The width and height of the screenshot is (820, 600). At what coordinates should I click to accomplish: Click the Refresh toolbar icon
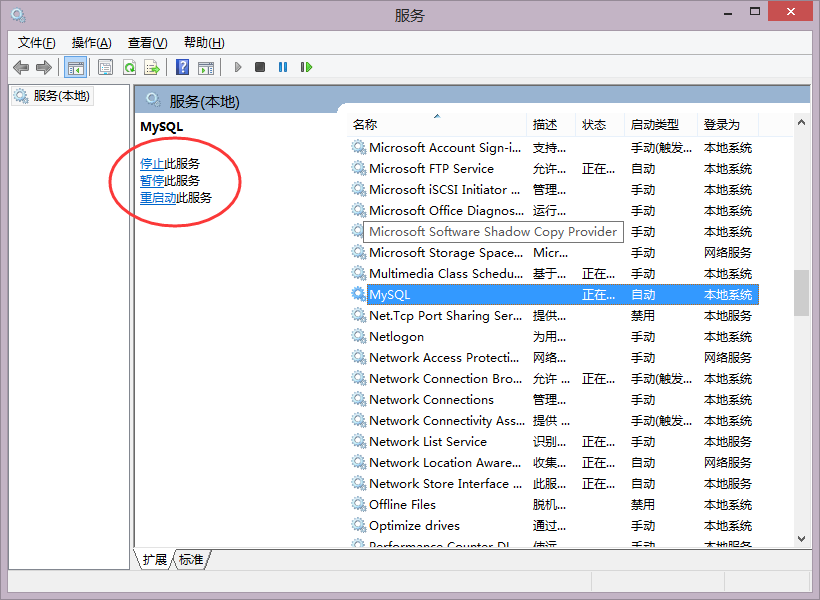pos(129,67)
